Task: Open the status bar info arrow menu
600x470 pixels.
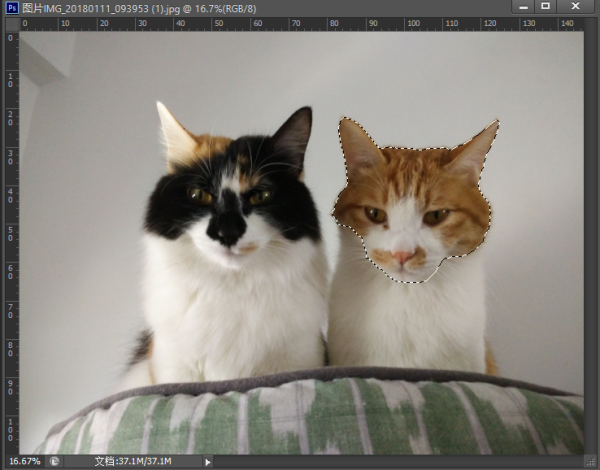Action: 208,462
